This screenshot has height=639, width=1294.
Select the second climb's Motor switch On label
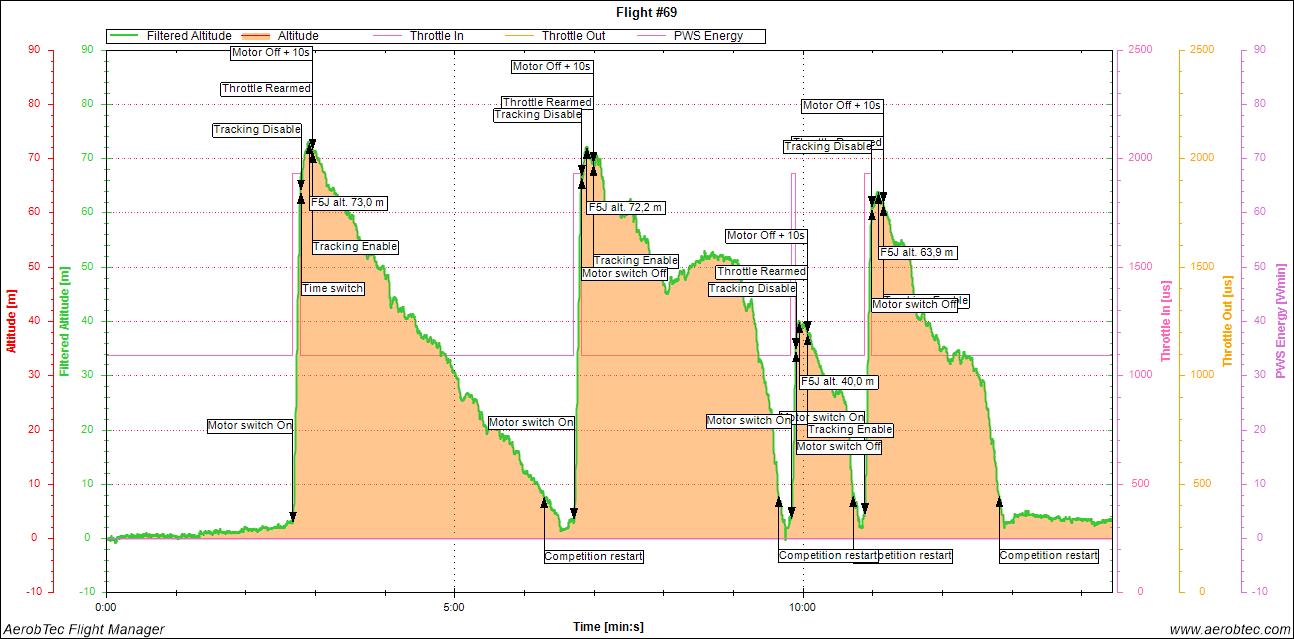point(531,422)
